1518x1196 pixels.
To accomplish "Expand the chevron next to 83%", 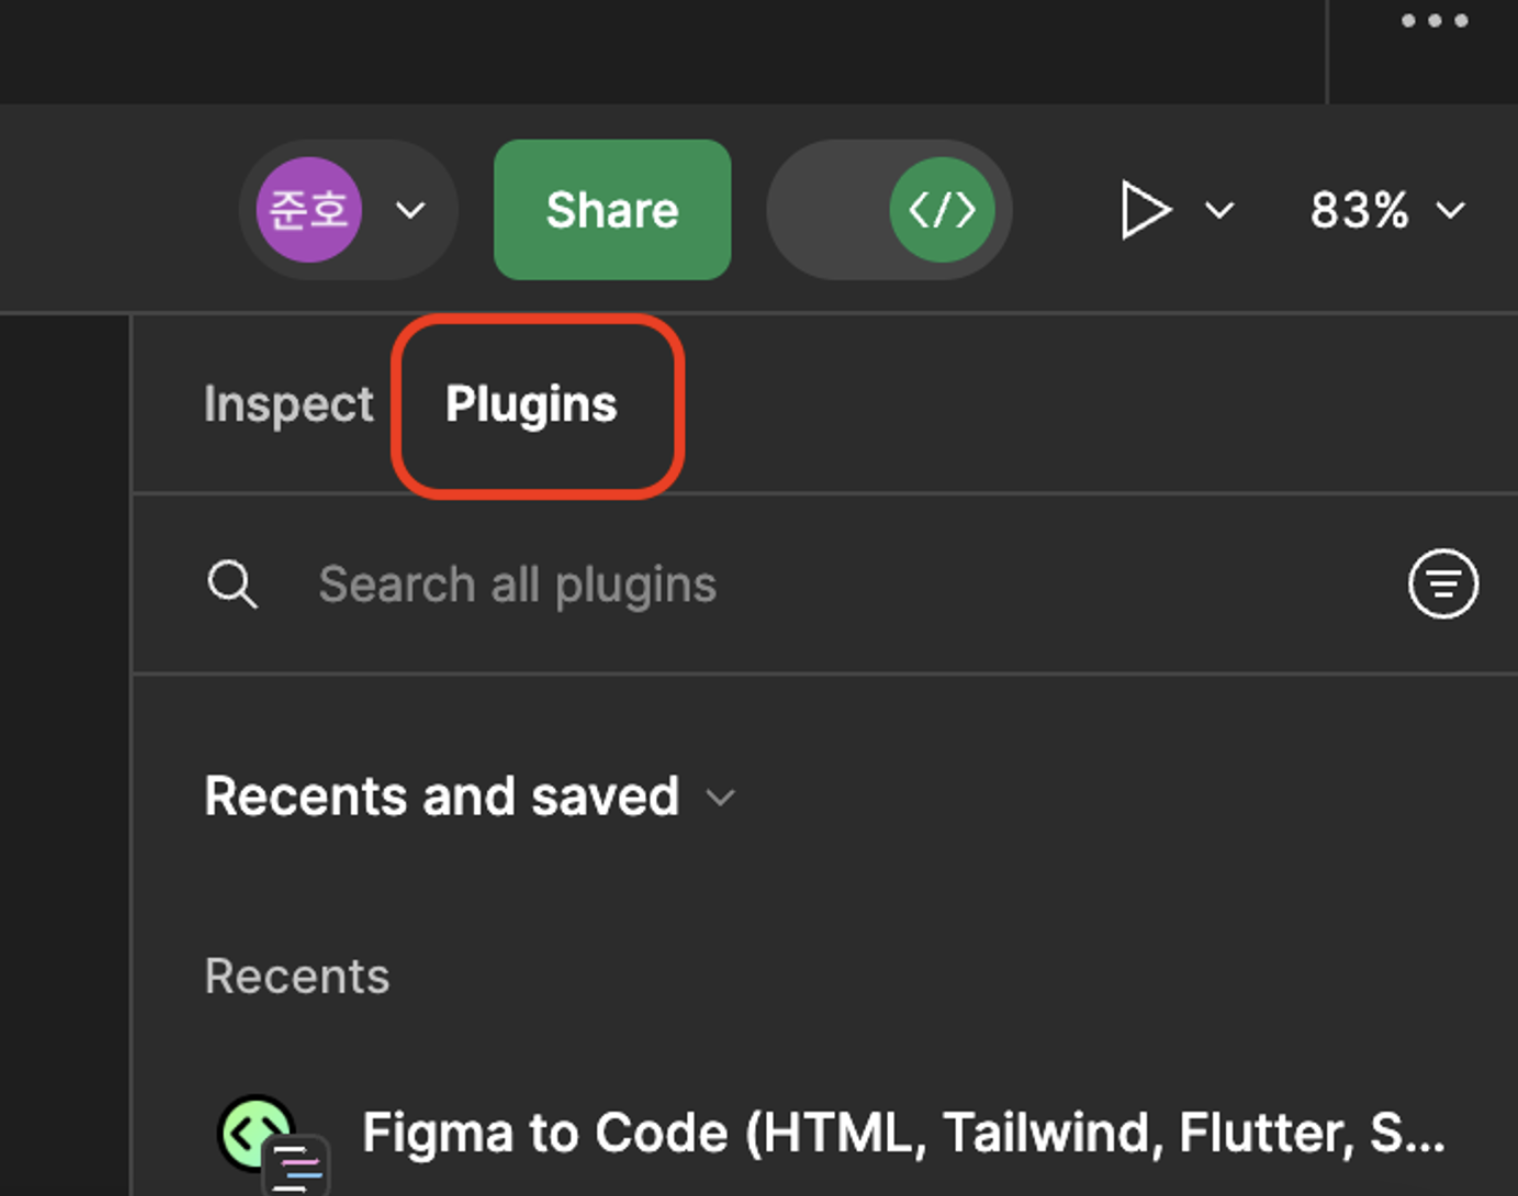I will pyautogui.click(x=1450, y=210).
